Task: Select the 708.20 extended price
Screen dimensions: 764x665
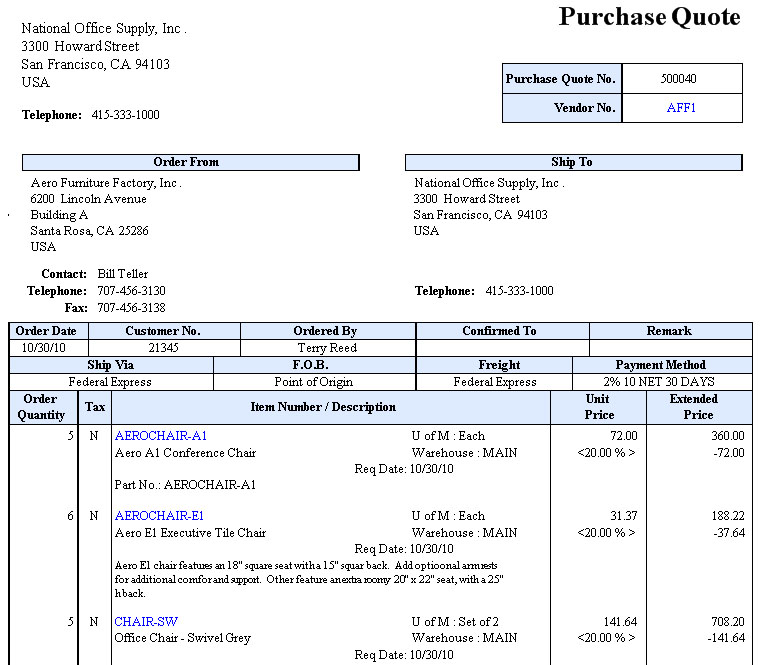Action: [723, 622]
